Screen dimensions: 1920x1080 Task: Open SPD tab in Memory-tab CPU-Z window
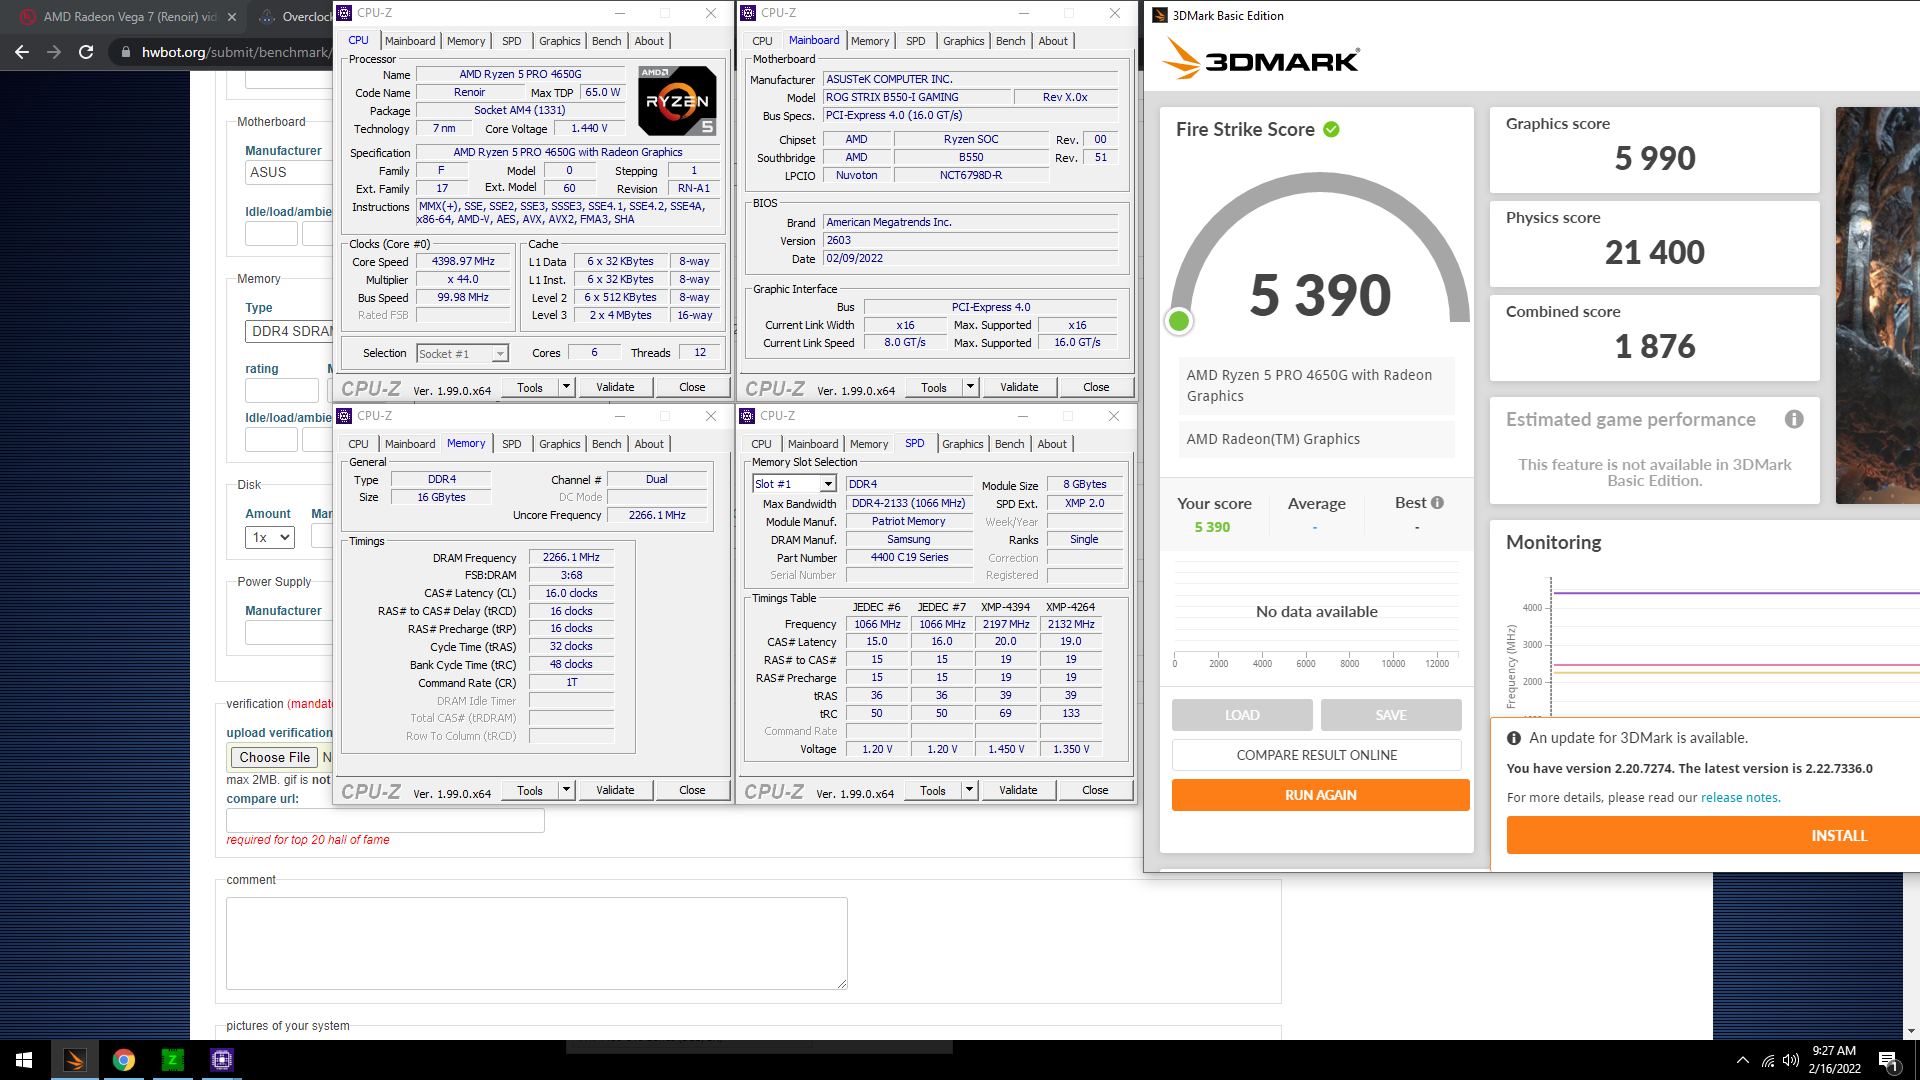click(512, 444)
